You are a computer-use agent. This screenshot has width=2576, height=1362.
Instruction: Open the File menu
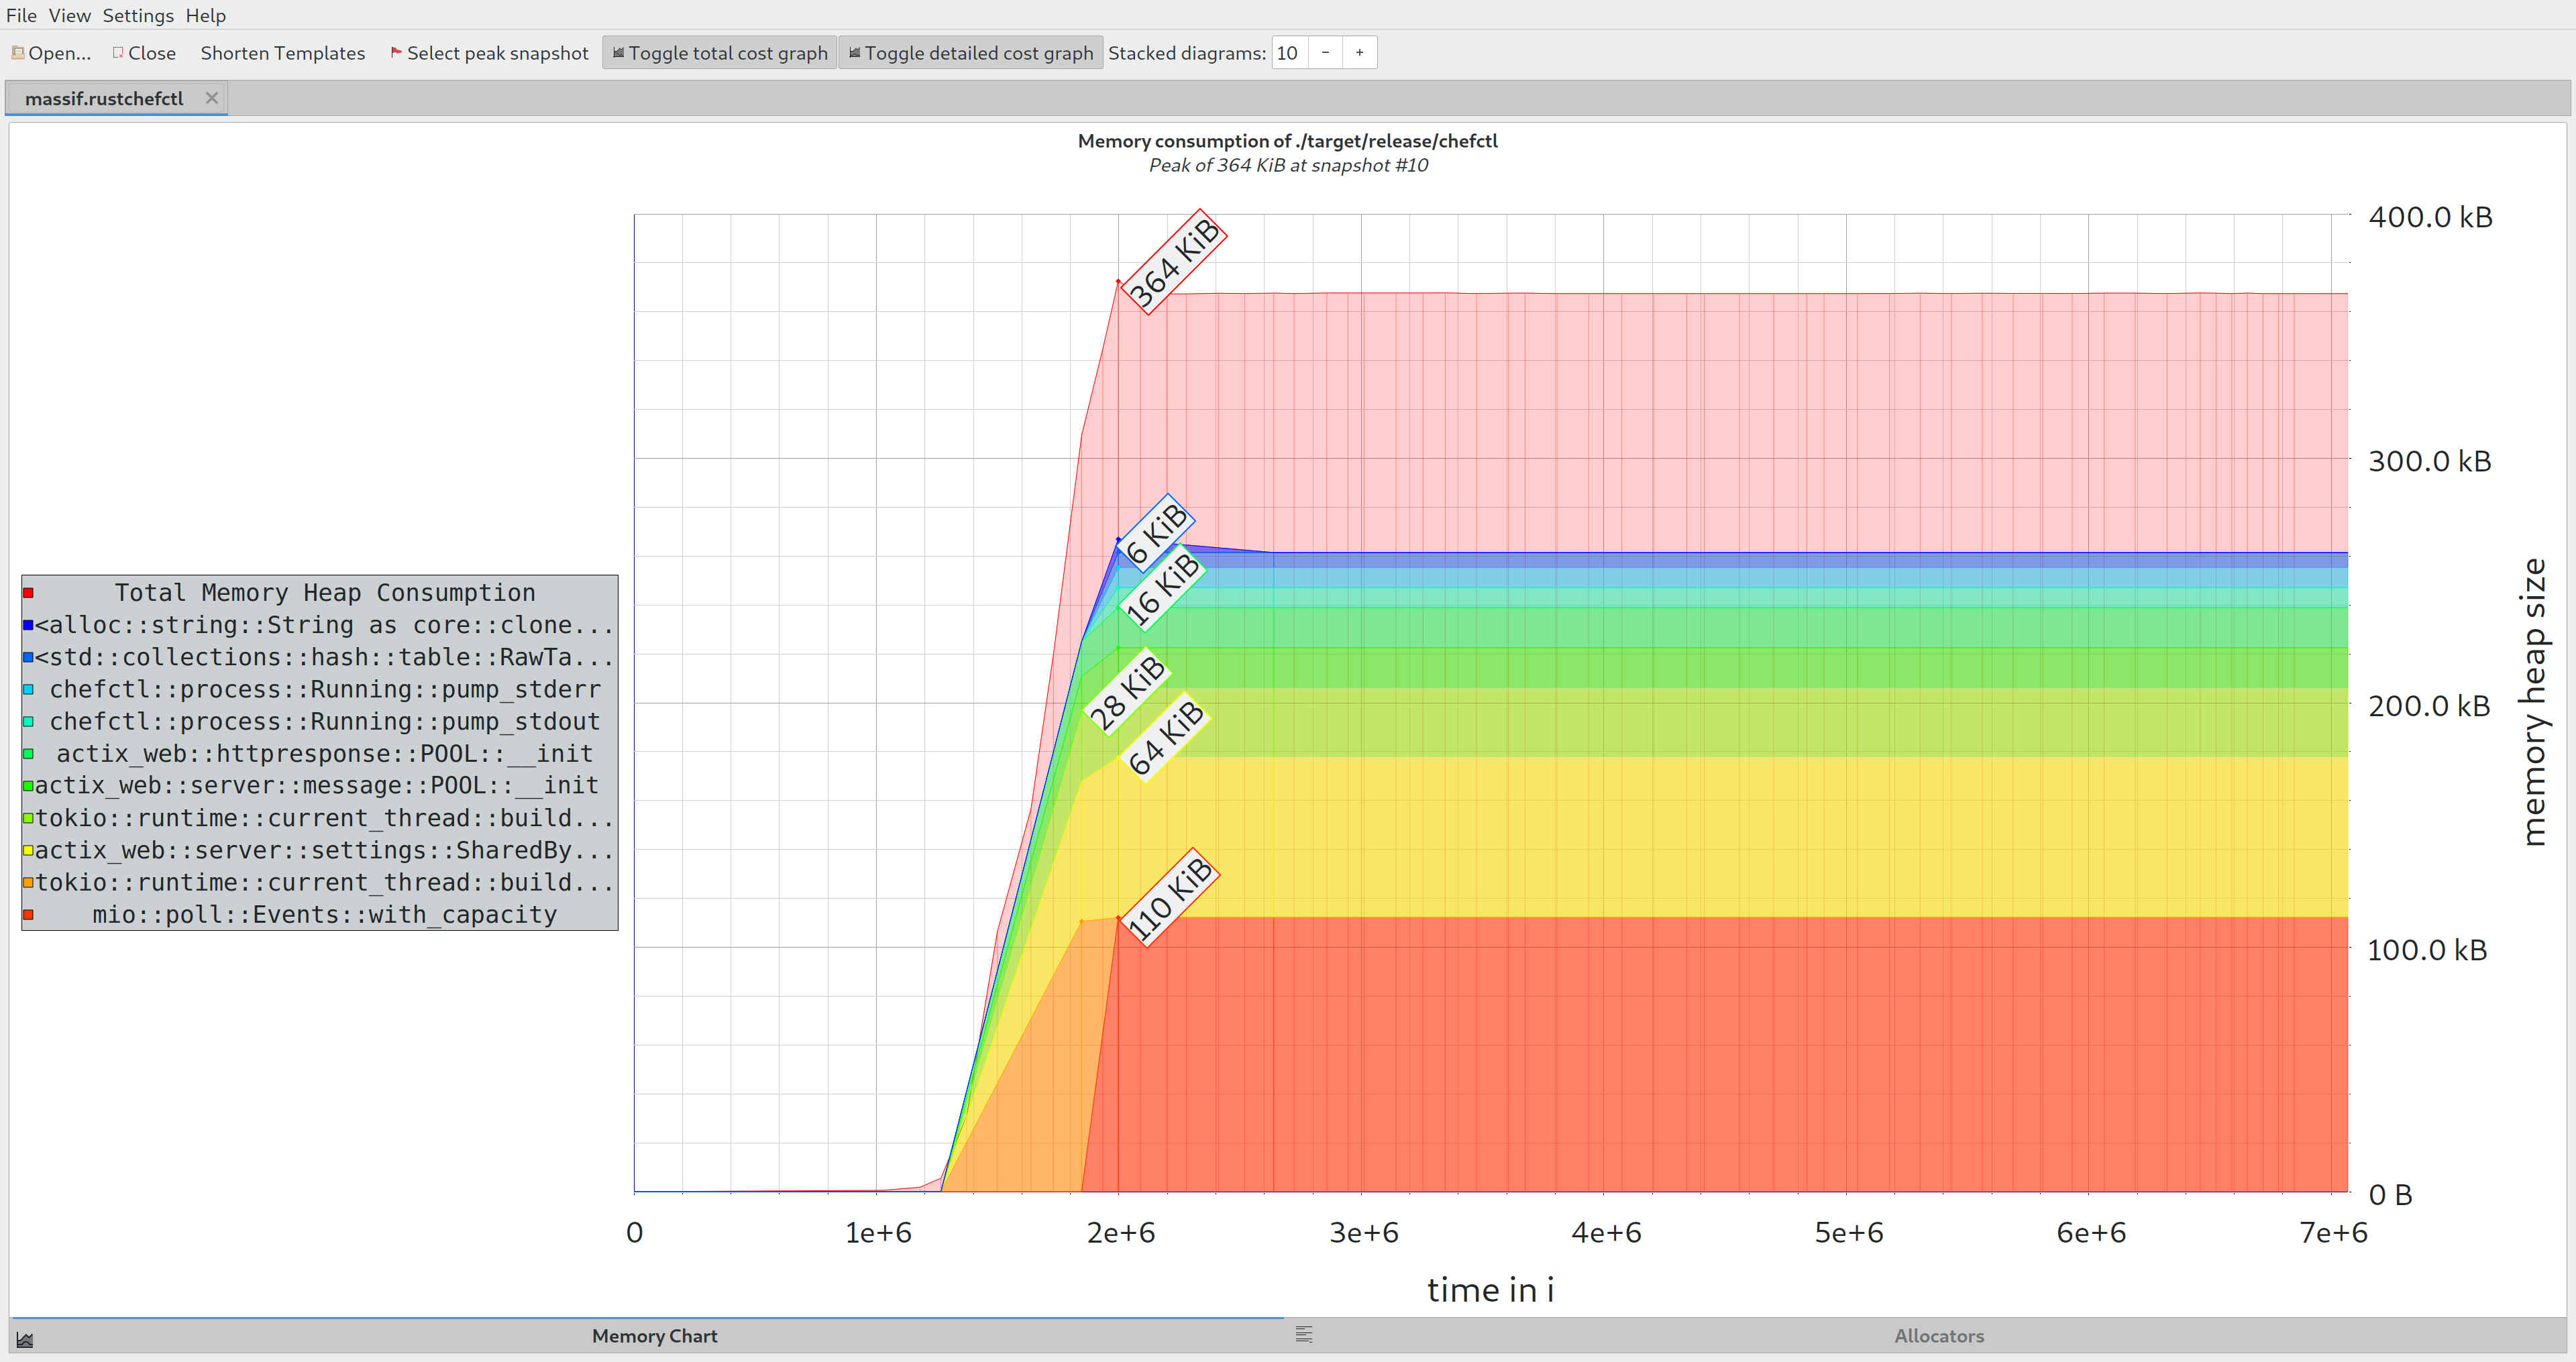(x=21, y=15)
